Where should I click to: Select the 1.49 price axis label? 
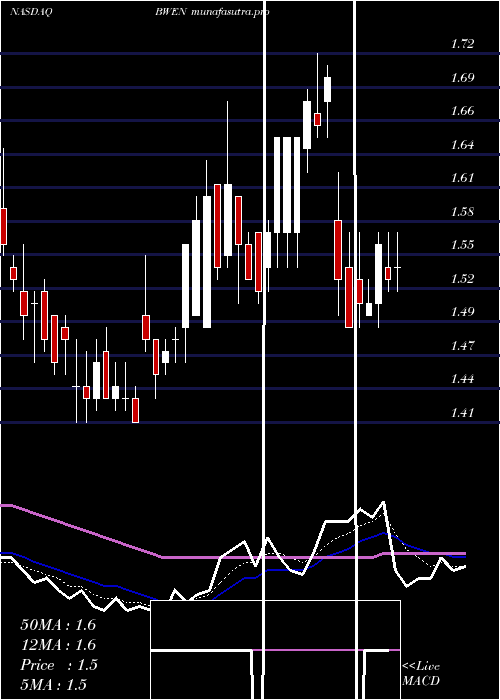462,312
